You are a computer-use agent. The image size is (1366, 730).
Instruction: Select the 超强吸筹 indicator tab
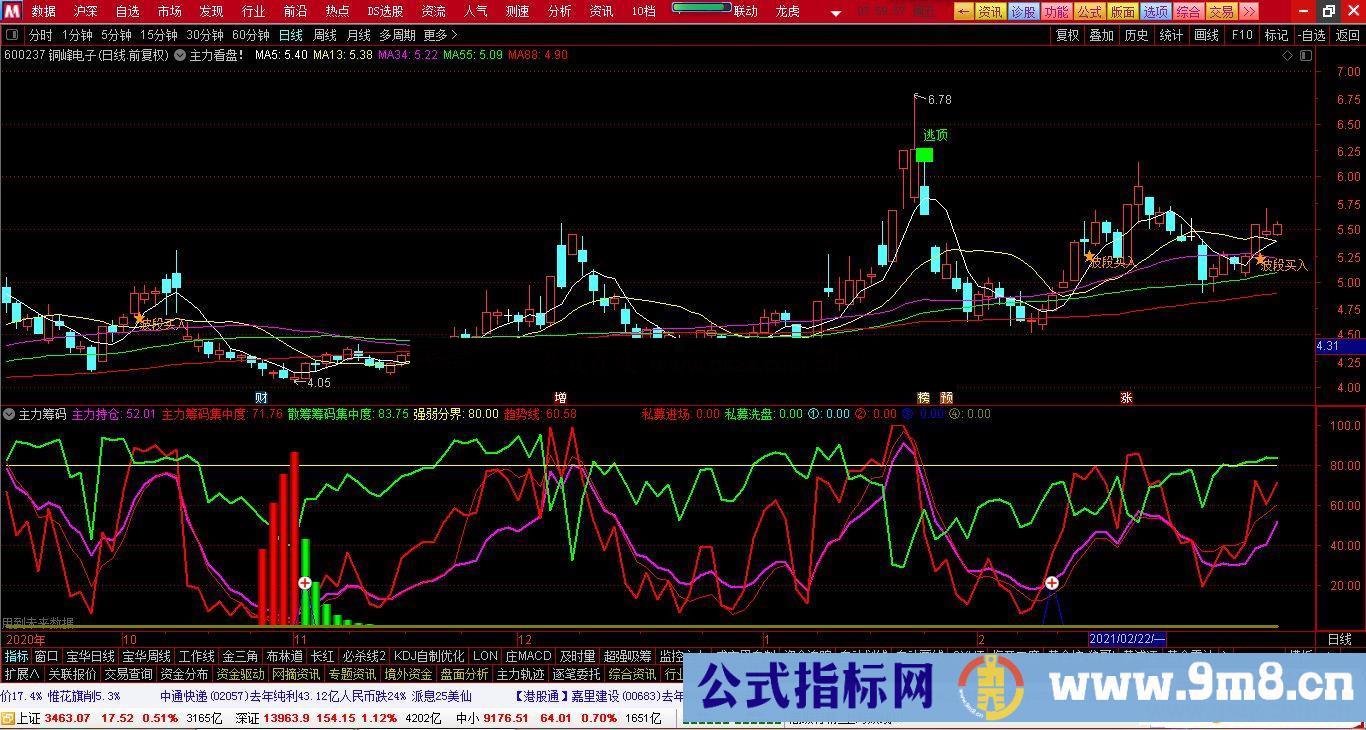(x=627, y=656)
